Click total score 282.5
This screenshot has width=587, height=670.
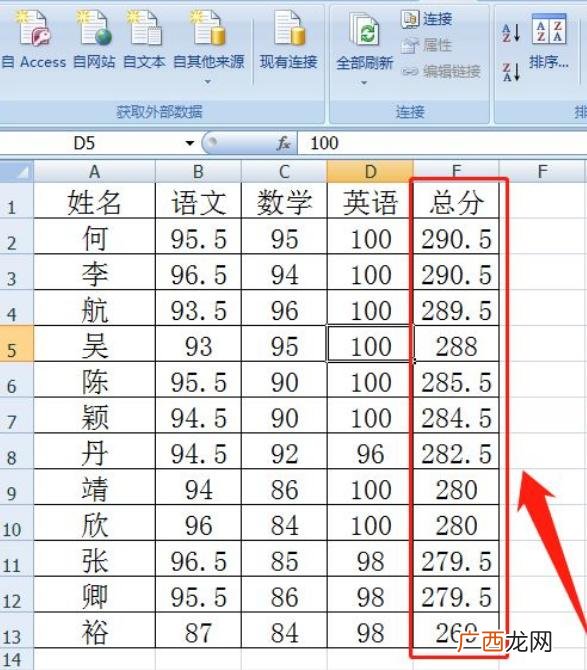(x=456, y=451)
